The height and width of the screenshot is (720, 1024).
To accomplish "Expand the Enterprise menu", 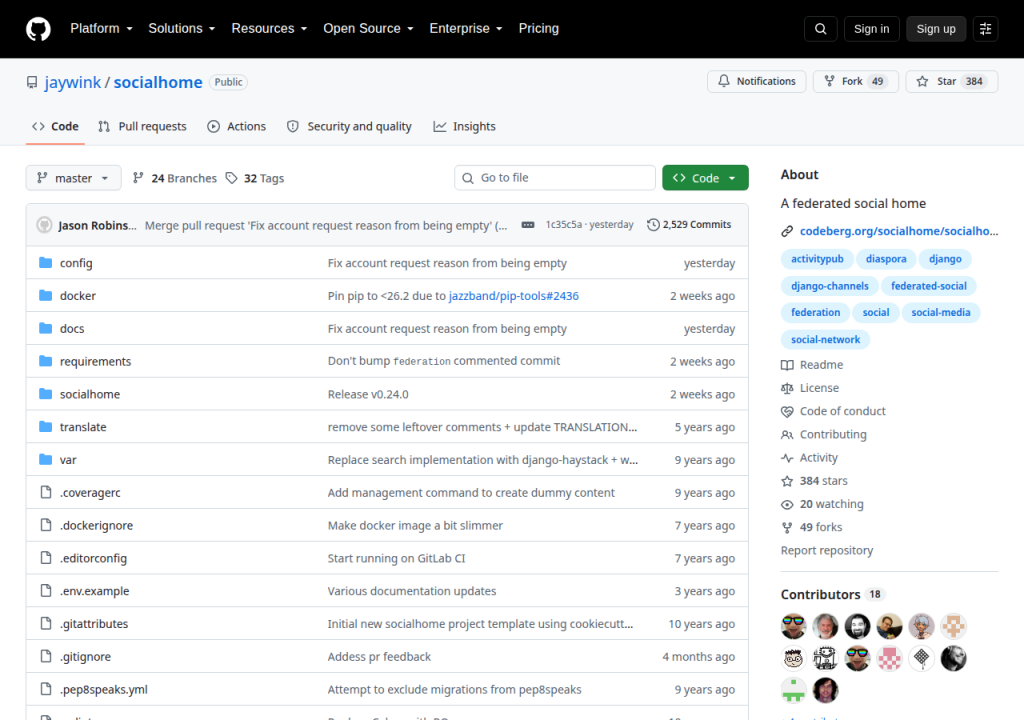I will (466, 29).
